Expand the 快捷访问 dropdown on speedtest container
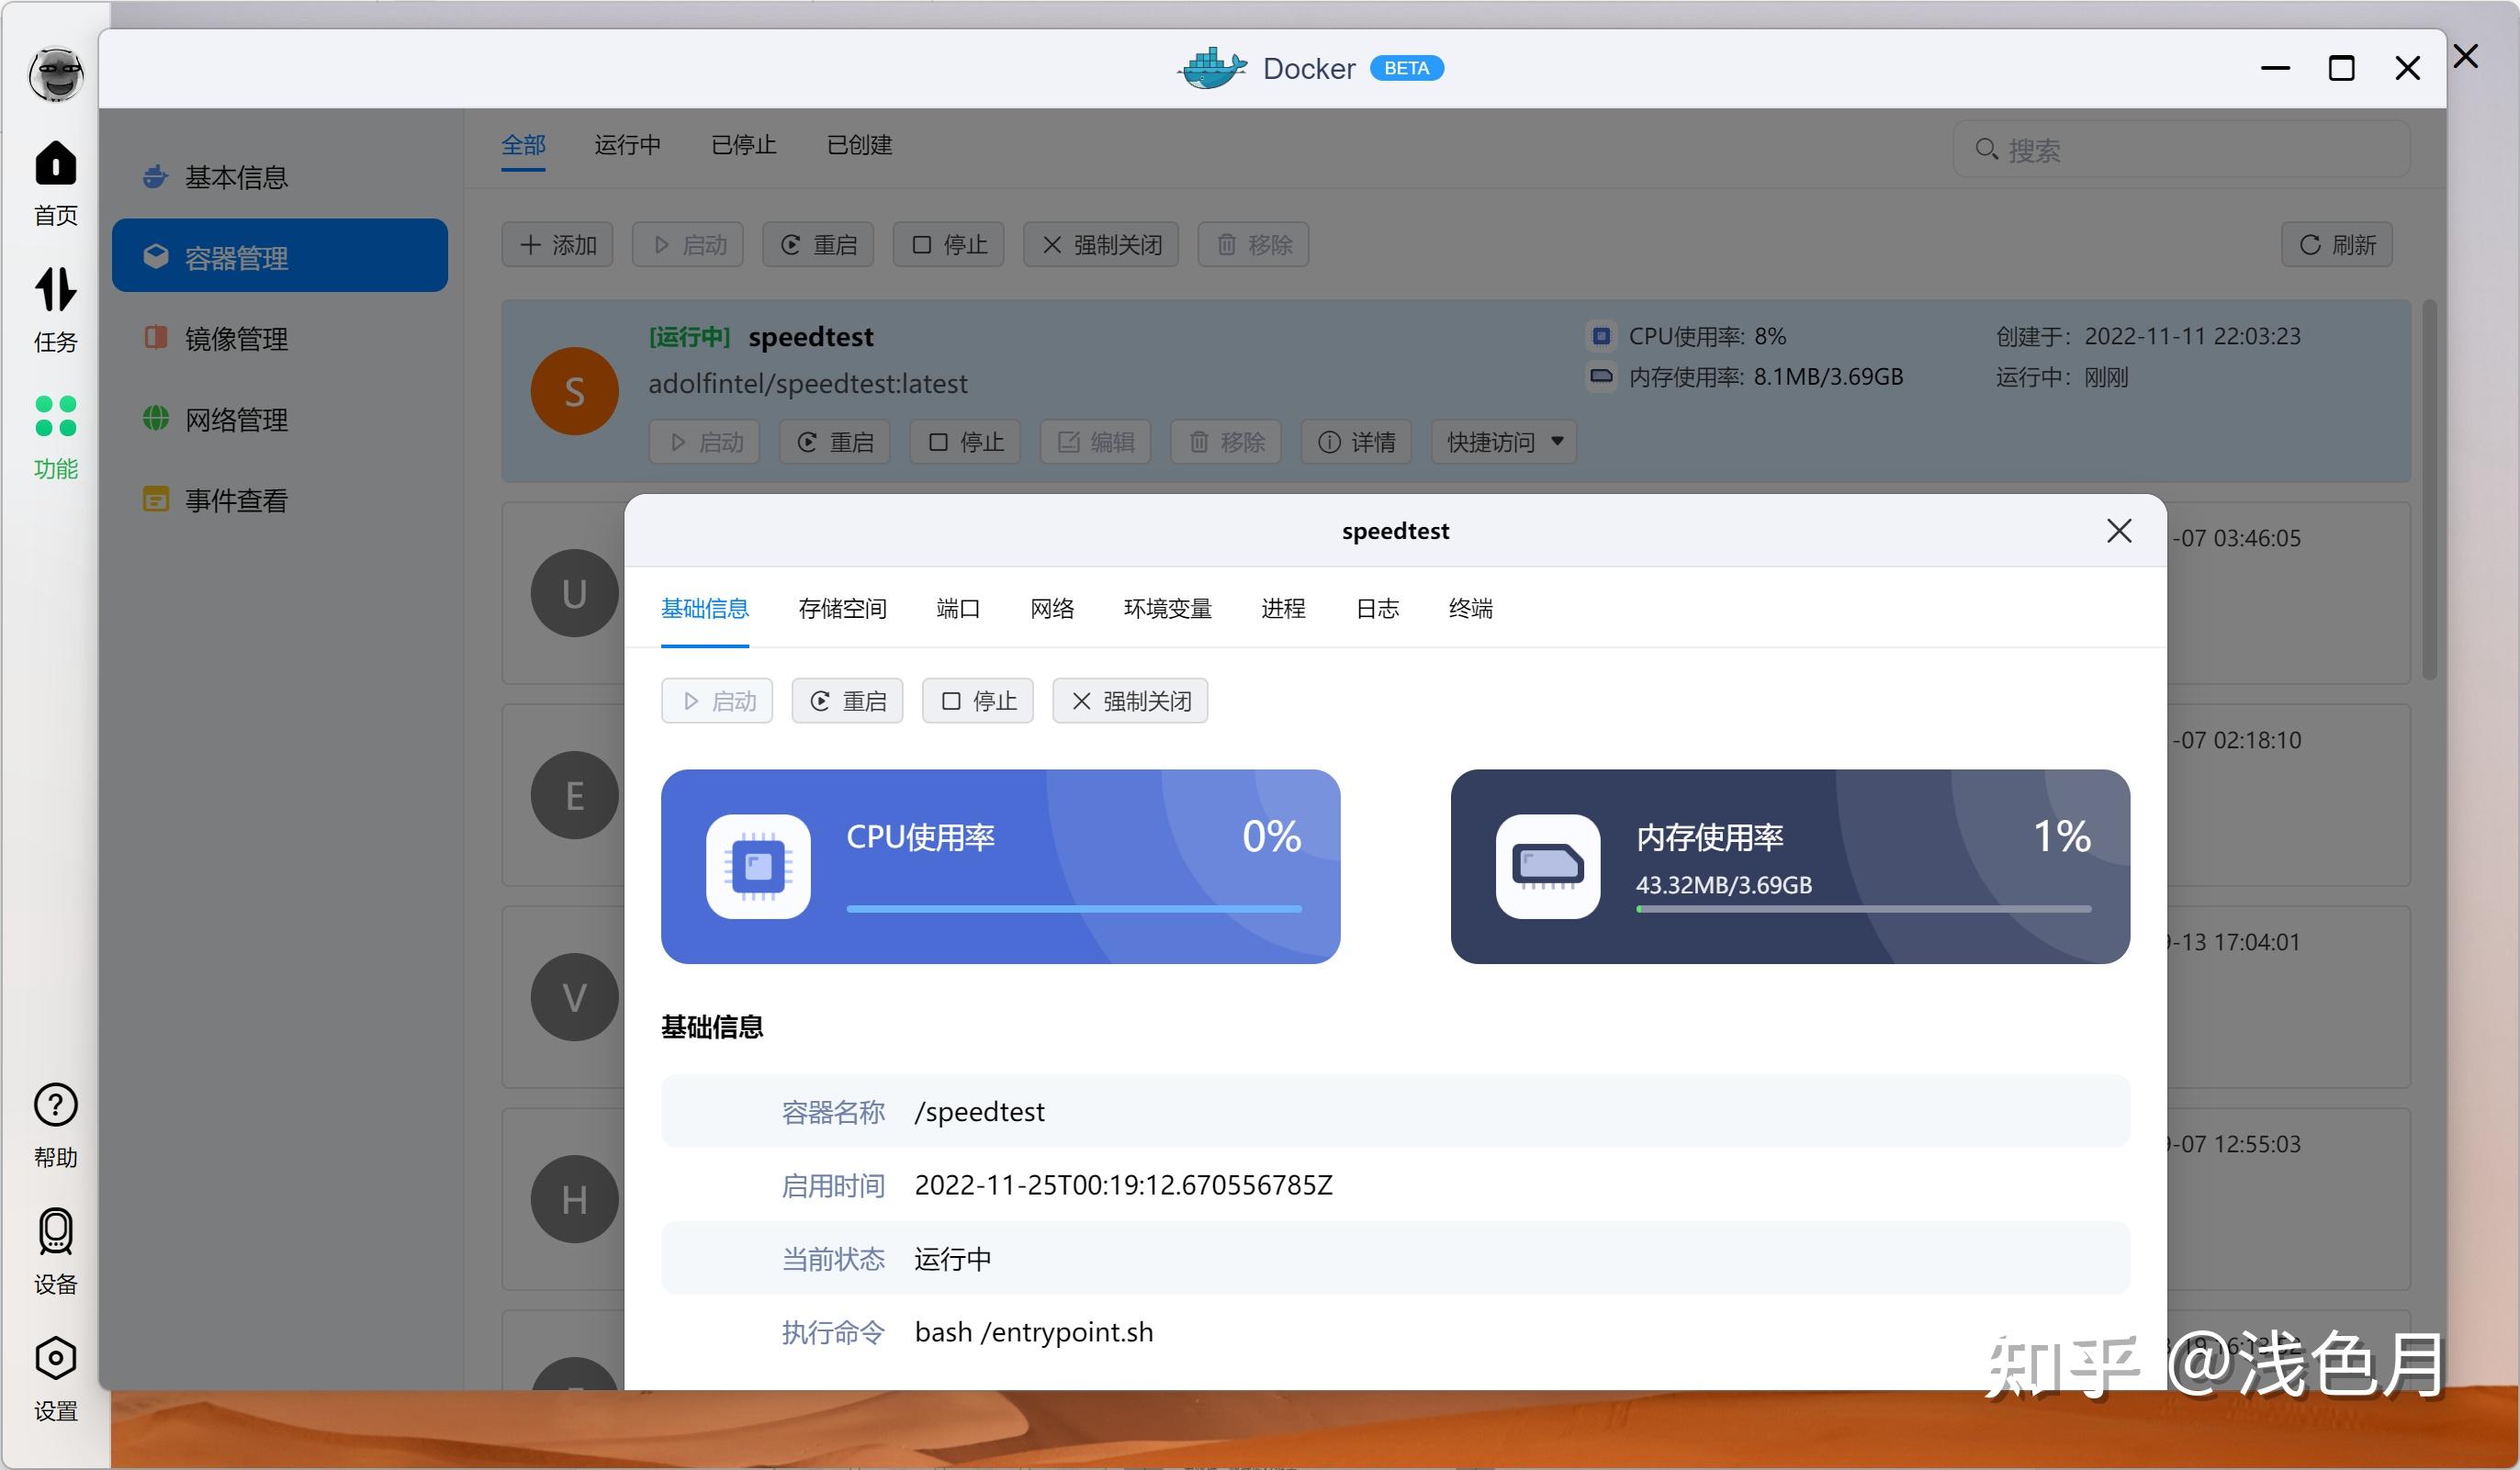 tap(1502, 441)
